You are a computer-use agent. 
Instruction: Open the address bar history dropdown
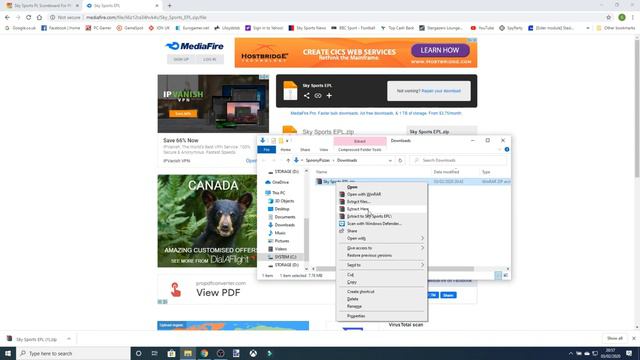[x=390, y=160]
